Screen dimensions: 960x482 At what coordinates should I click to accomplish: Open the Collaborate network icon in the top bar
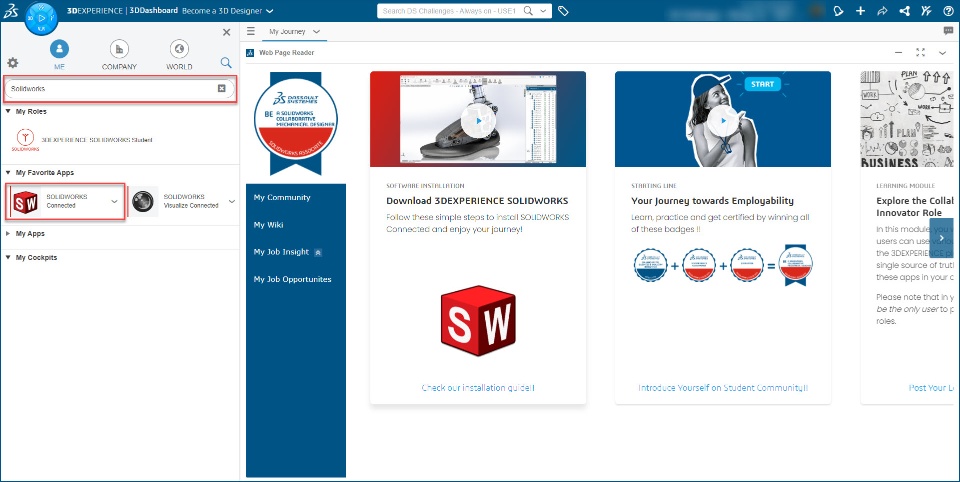click(904, 11)
